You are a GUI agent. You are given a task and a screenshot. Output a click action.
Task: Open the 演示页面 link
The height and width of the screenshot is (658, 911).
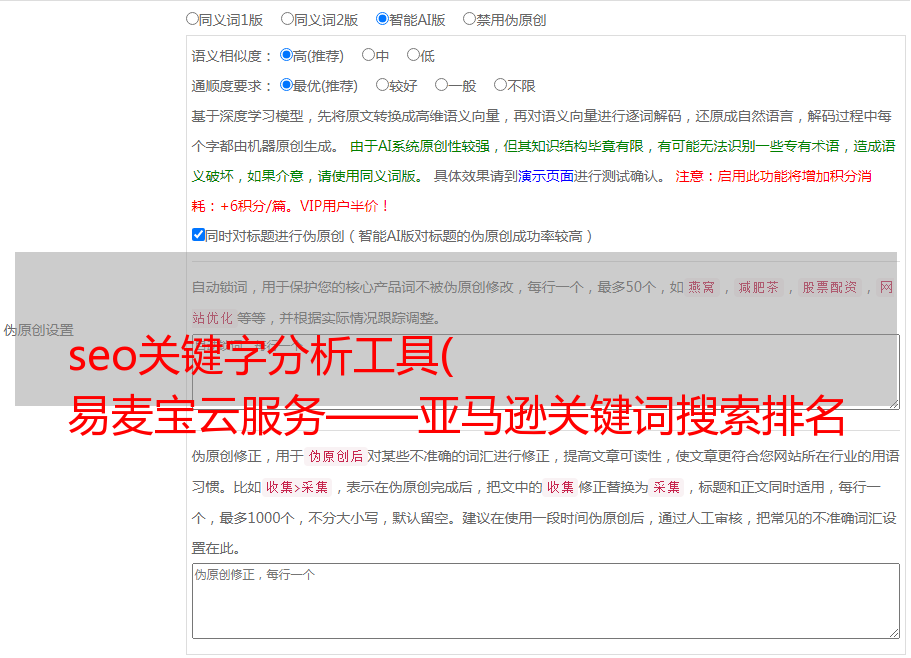[x=546, y=176]
